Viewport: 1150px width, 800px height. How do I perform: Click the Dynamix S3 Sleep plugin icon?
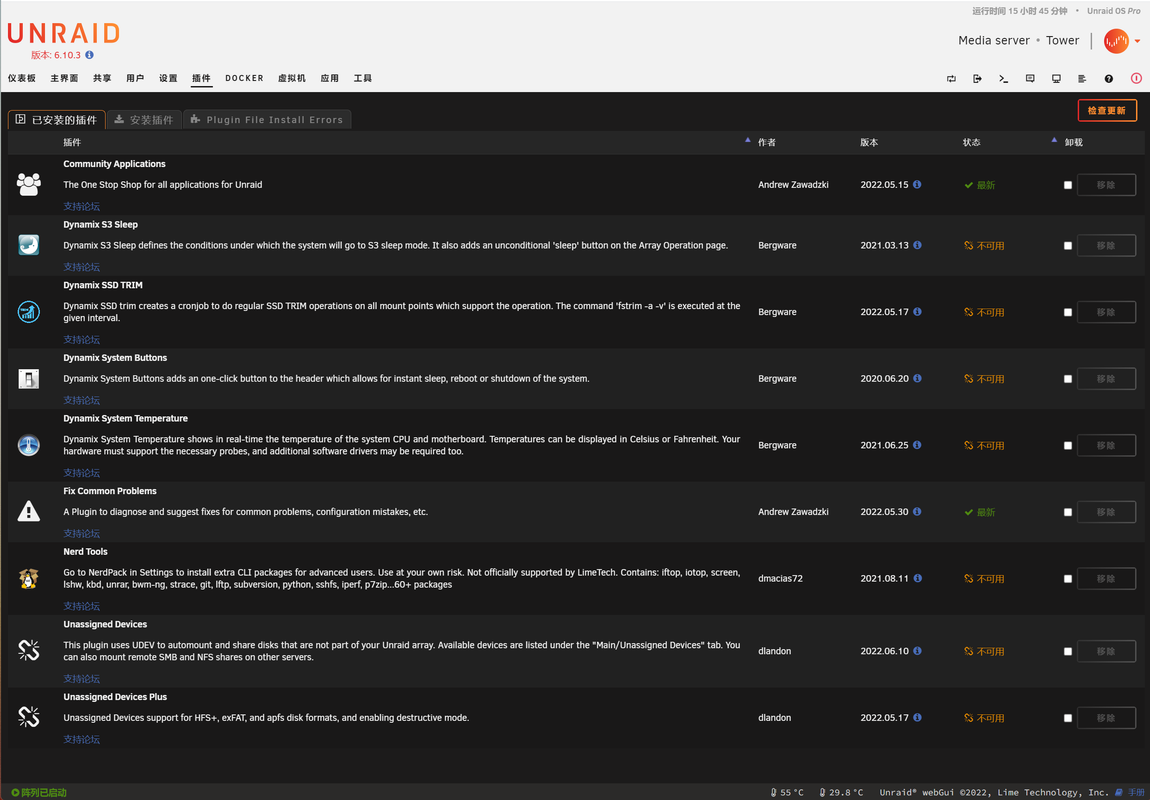point(29,245)
